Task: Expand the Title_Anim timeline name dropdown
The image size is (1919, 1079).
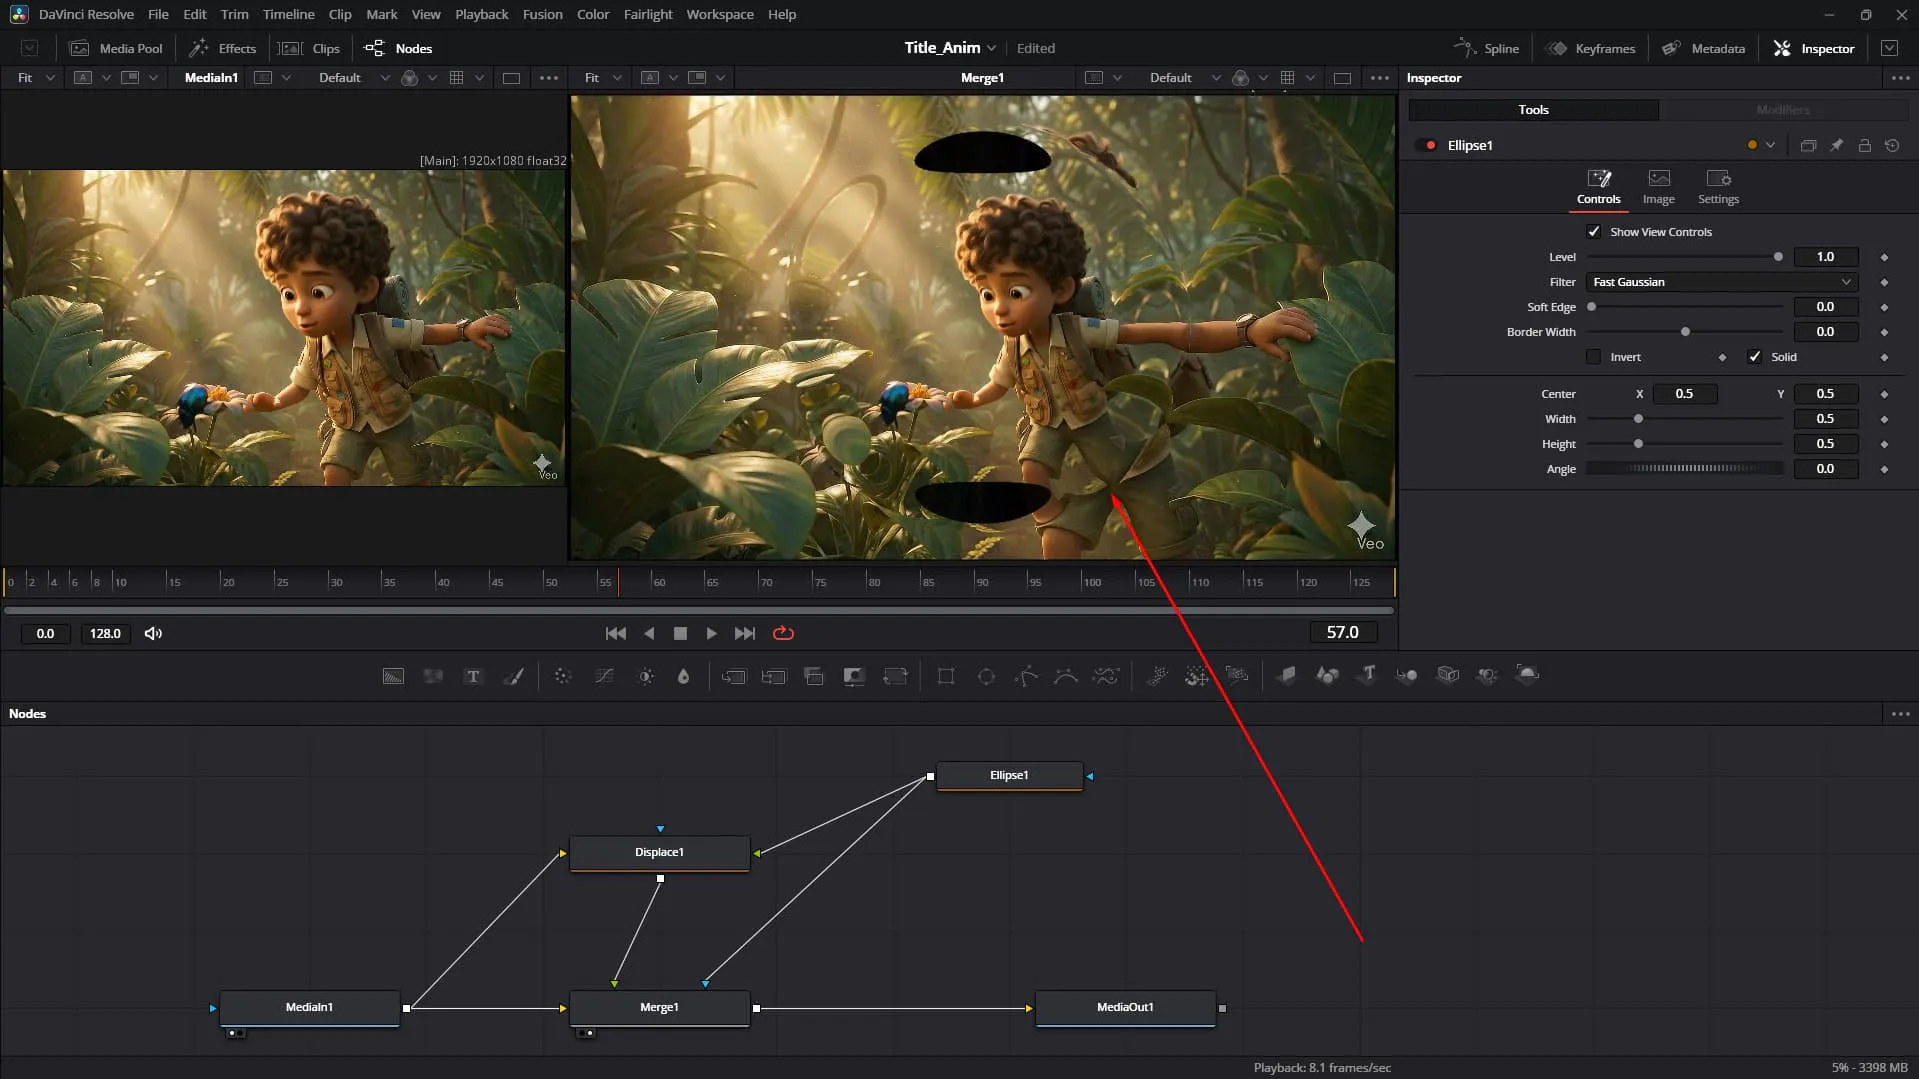Action: point(991,48)
